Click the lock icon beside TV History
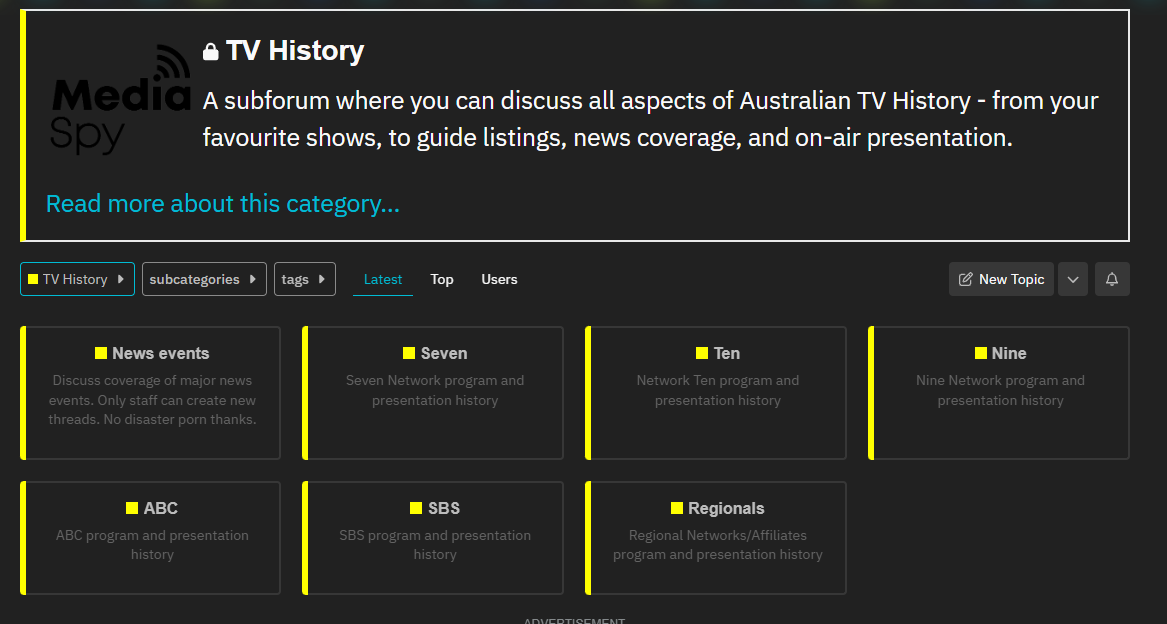 (210, 52)
